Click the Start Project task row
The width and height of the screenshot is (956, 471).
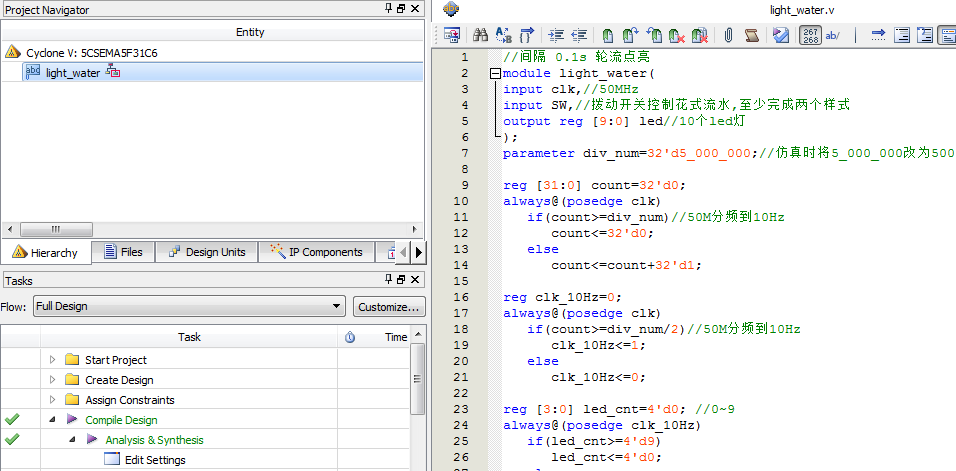tap(116, 360)
